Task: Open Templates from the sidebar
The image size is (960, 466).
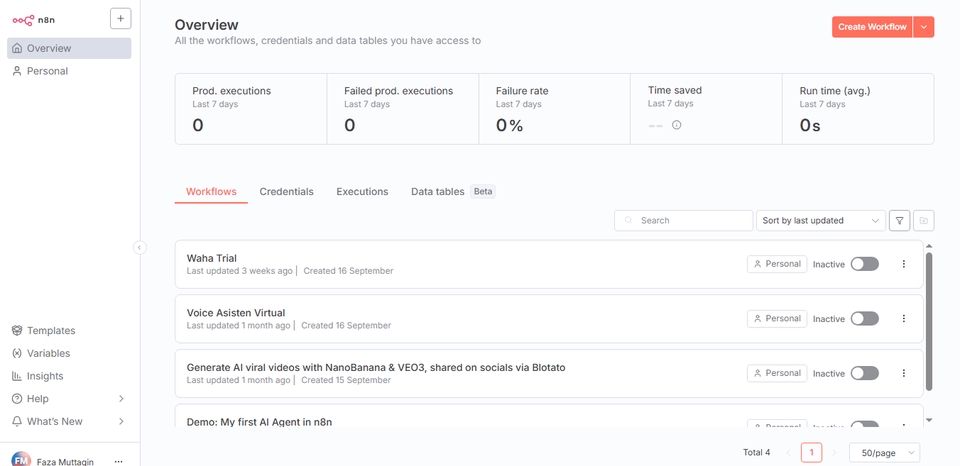Action: (x=51, y=331)
